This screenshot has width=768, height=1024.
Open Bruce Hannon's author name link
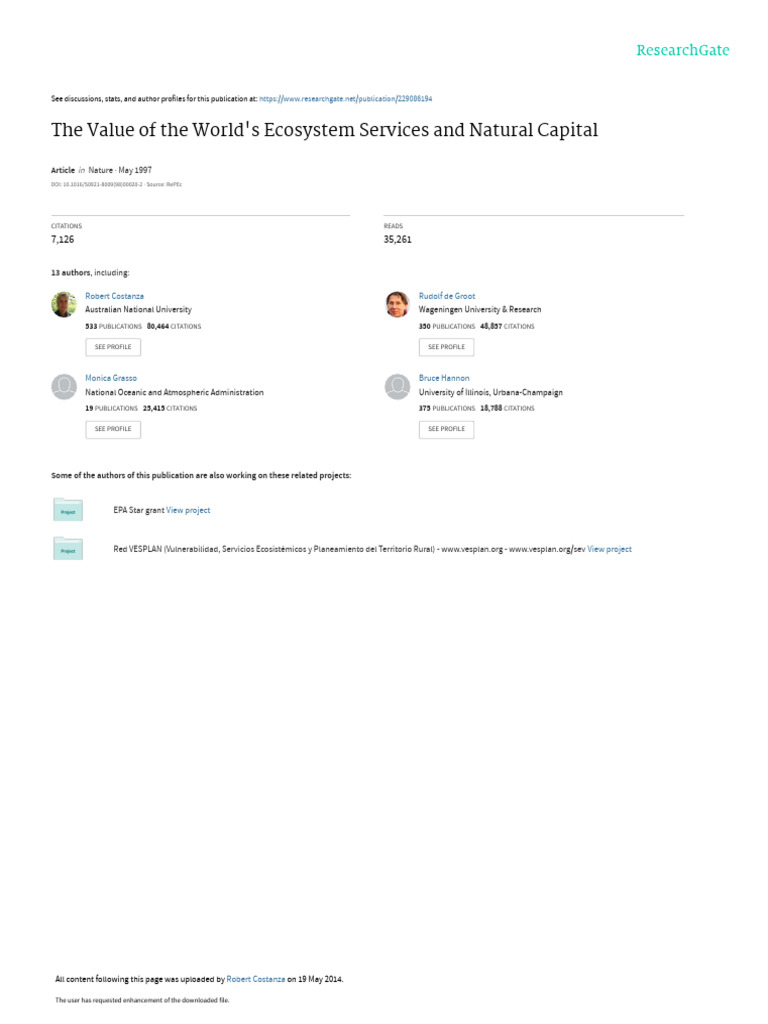click(444, 378)
